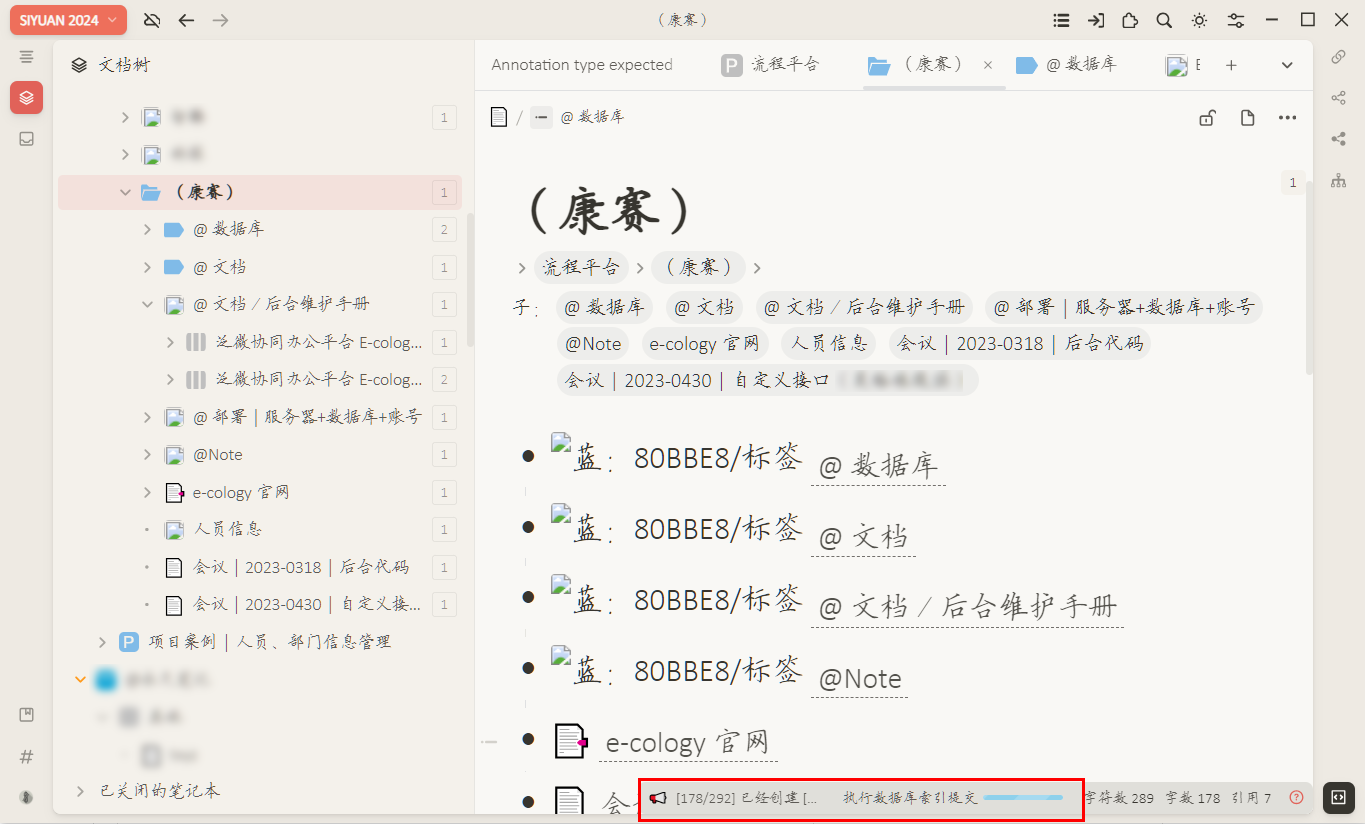This screenshot has width=1365, height=824.
Task: Click the document icon beside the lock
Action: coord(1247,118)
